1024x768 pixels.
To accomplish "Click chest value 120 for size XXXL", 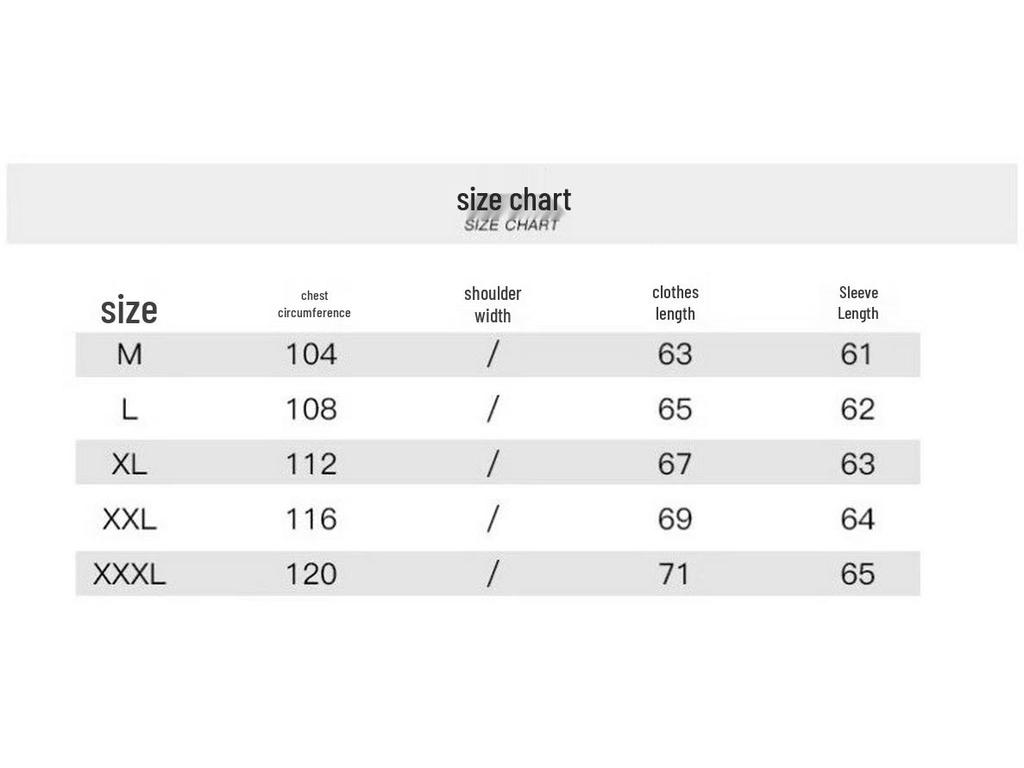I will click(x=312, y=574).
